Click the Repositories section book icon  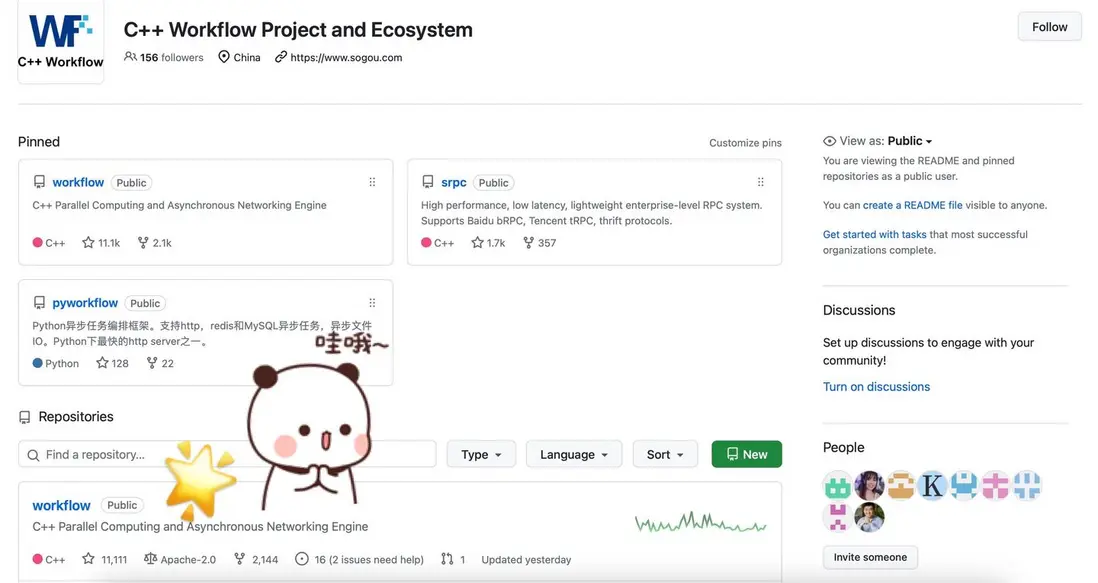tap(25, 417)
